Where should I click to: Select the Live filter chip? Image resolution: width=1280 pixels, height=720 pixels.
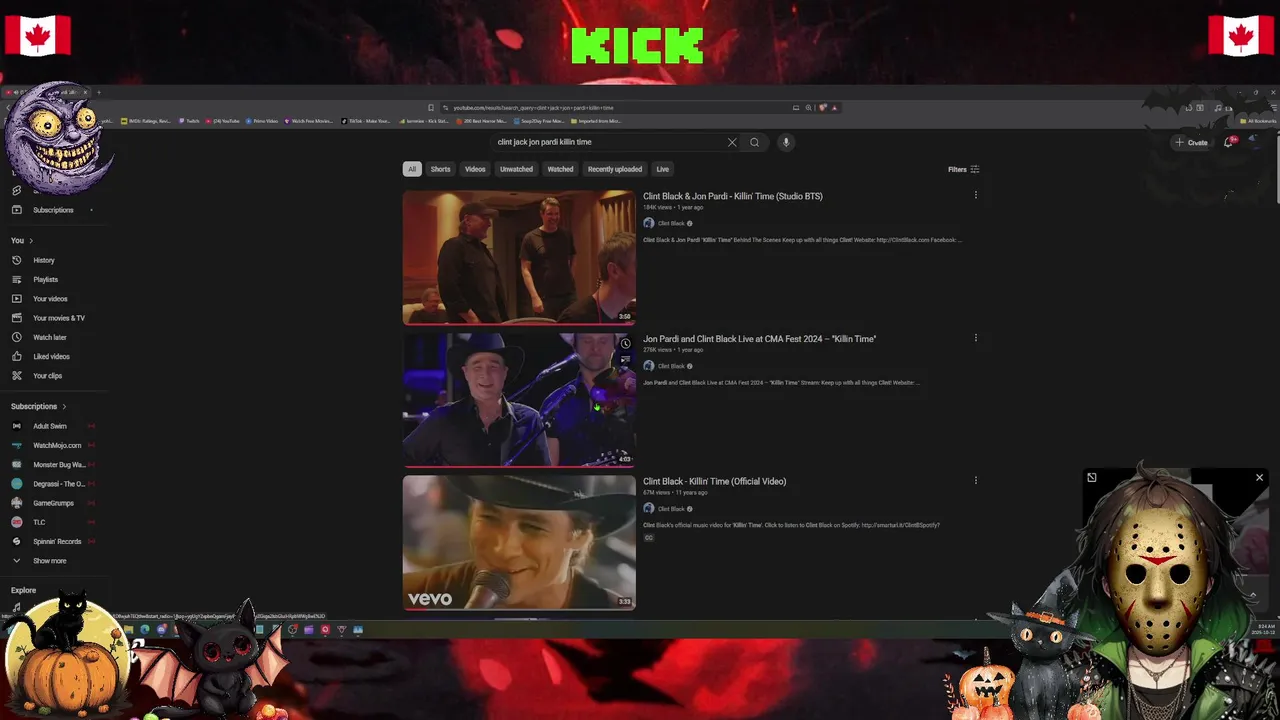(662, 169)
